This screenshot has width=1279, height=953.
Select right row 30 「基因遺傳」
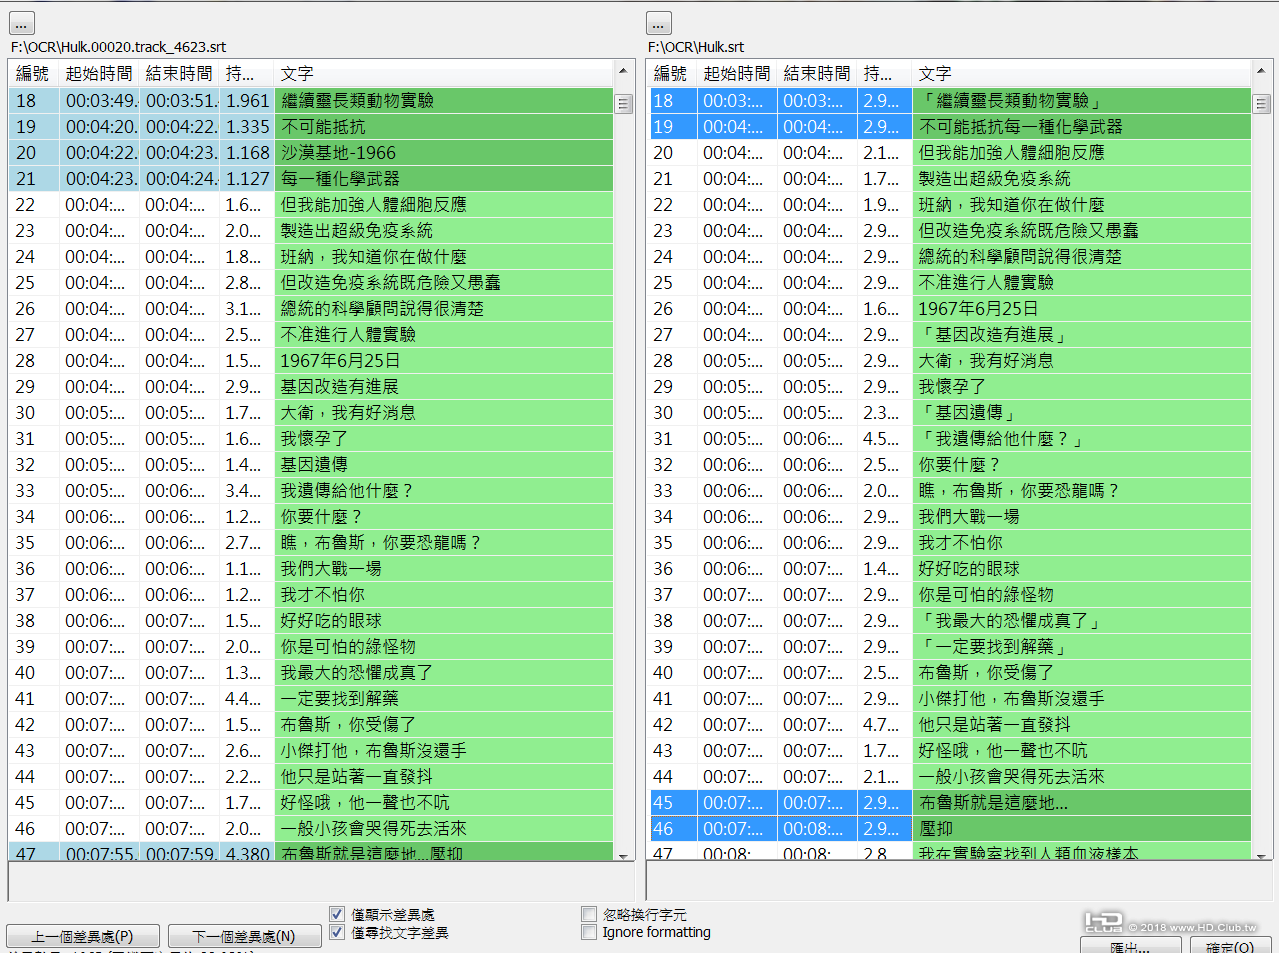tap(949, 412)
